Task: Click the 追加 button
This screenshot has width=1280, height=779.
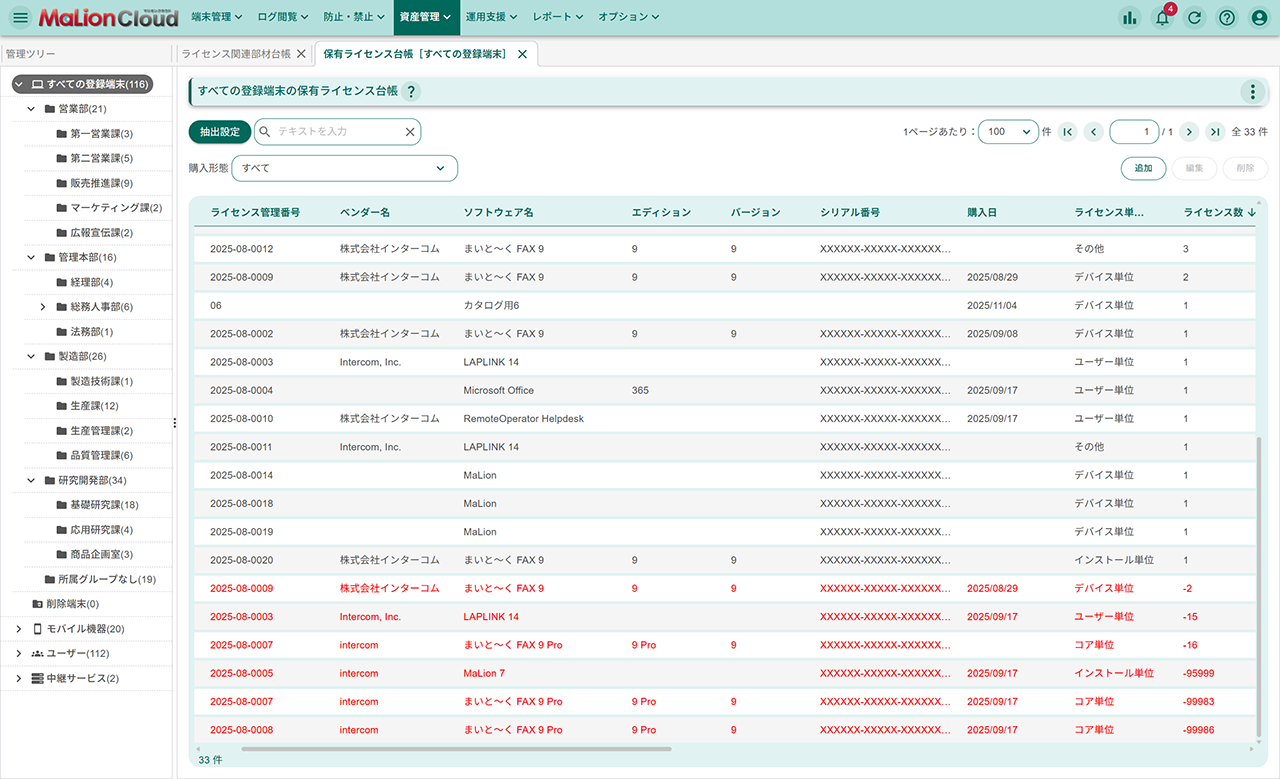Action: [1143, 169]
